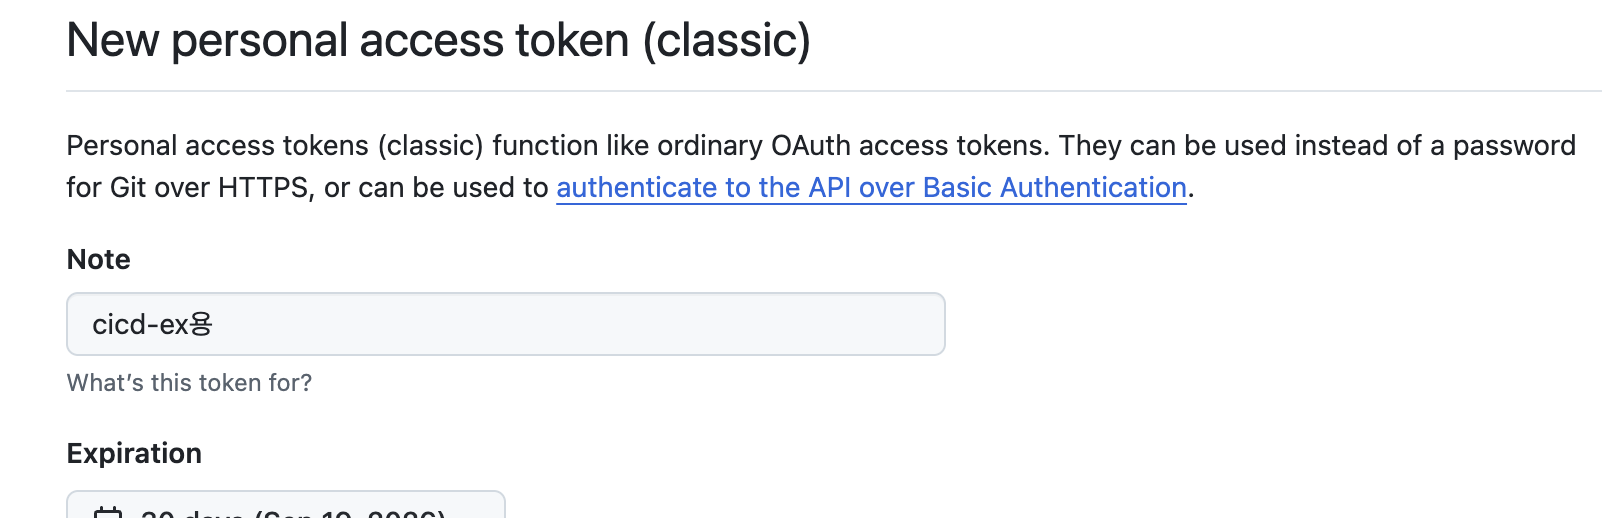Click the Note input field

(x=506, y=324)
